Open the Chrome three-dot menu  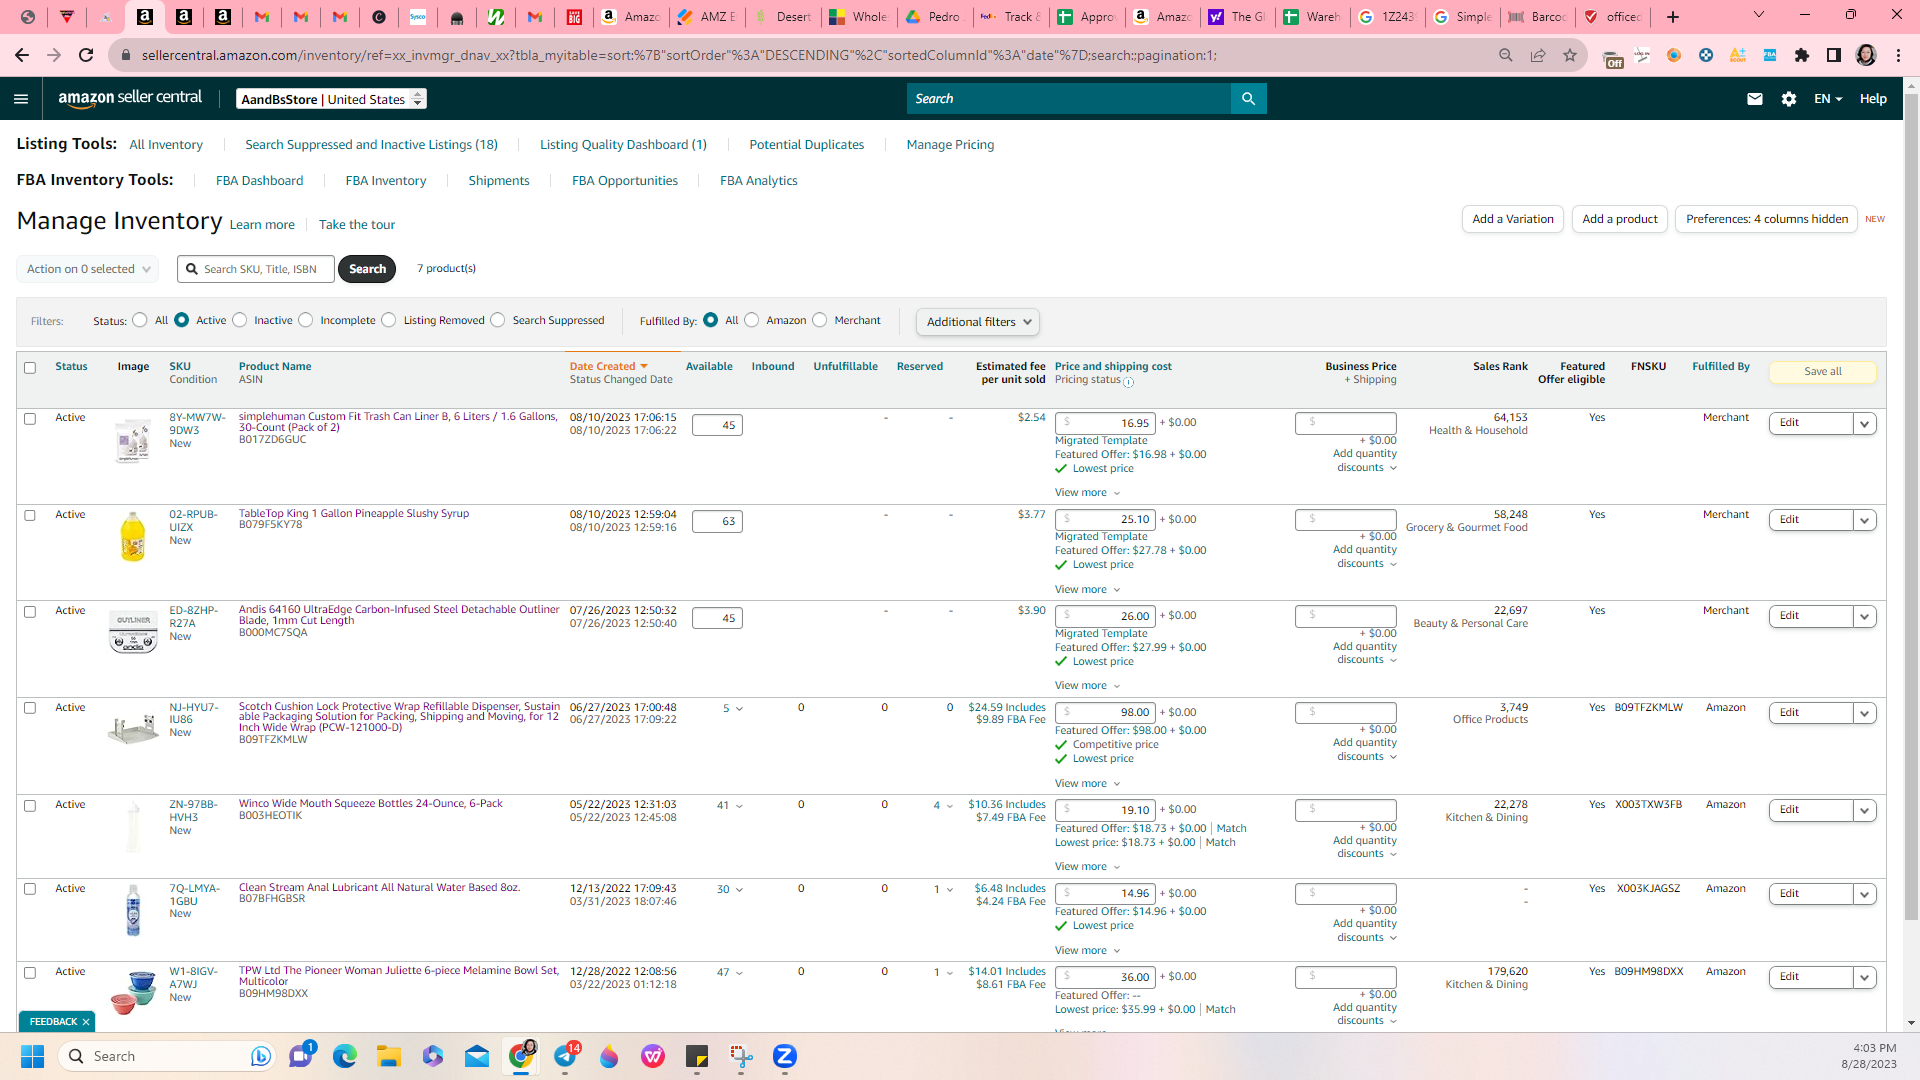(1898, 55)
